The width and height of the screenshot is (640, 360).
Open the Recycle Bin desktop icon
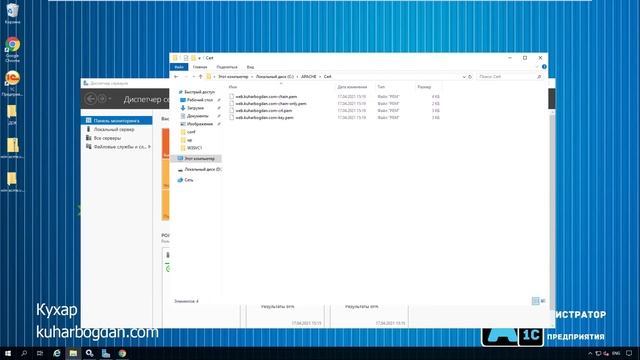click(13, 13)
